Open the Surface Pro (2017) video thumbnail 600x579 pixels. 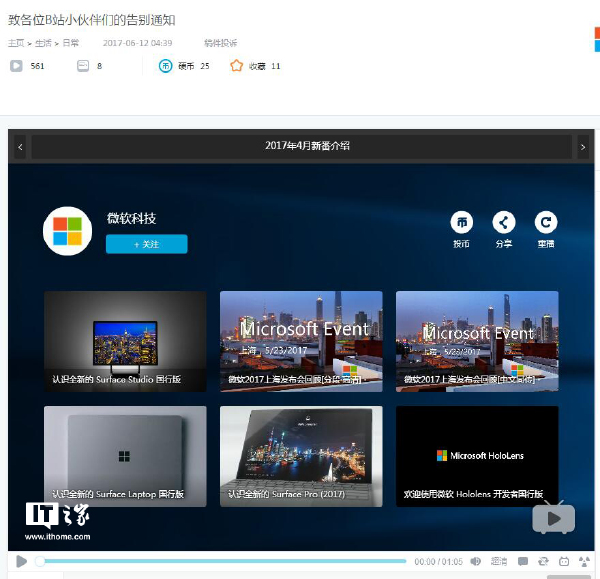tap(301, 457)
